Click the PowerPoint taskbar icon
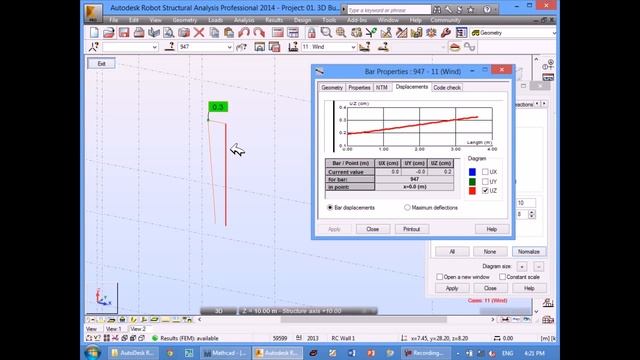 coord(371,353)
